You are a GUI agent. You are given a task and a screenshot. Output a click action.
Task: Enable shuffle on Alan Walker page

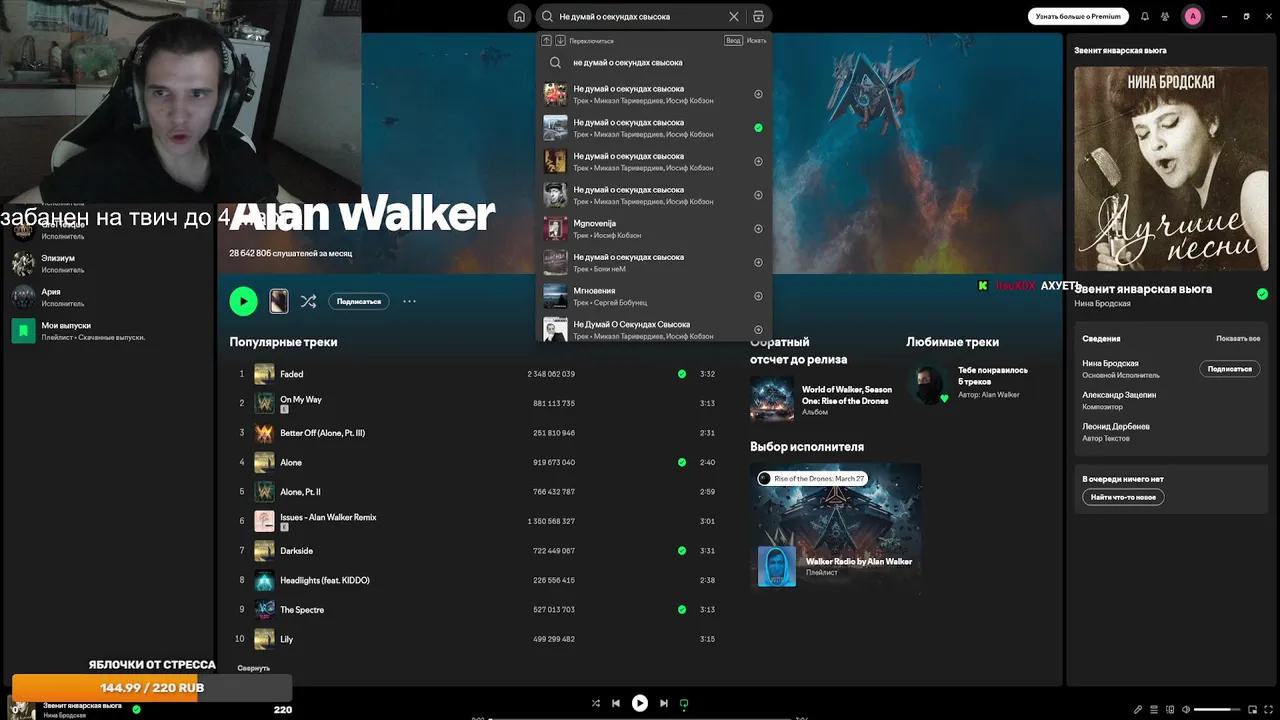point(308,301)
